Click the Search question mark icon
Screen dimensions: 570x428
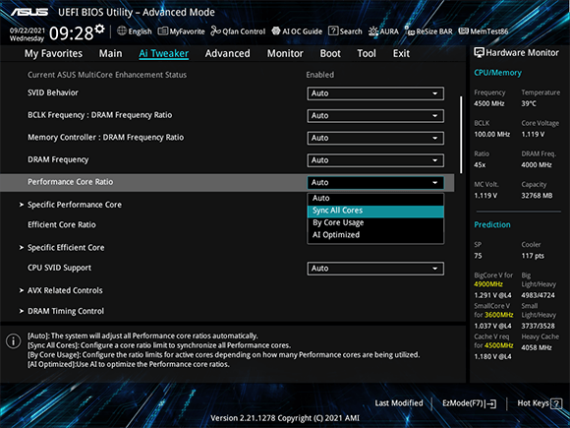[x=333, y=31]
